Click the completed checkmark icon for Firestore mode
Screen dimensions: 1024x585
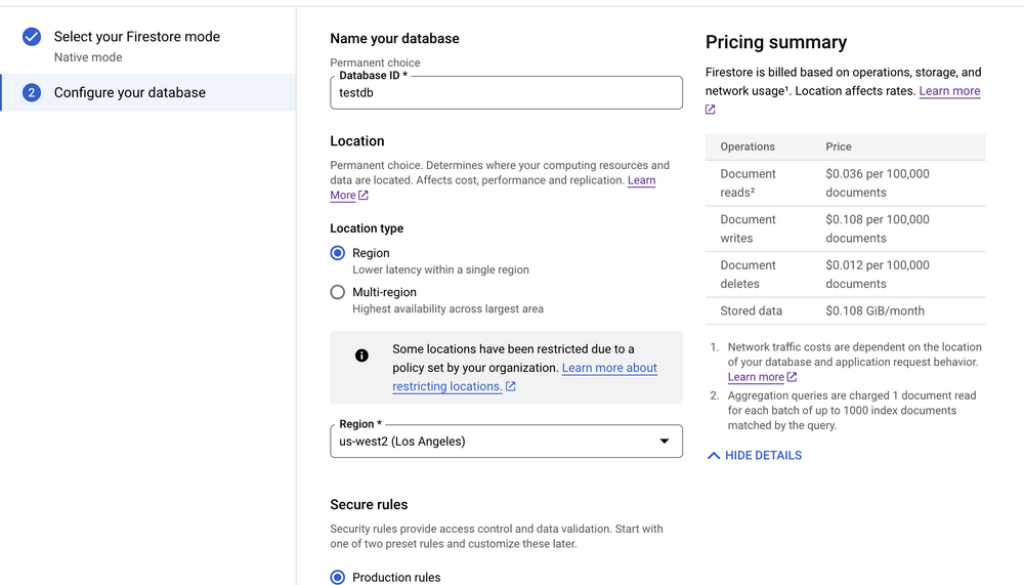pos(31,37)
